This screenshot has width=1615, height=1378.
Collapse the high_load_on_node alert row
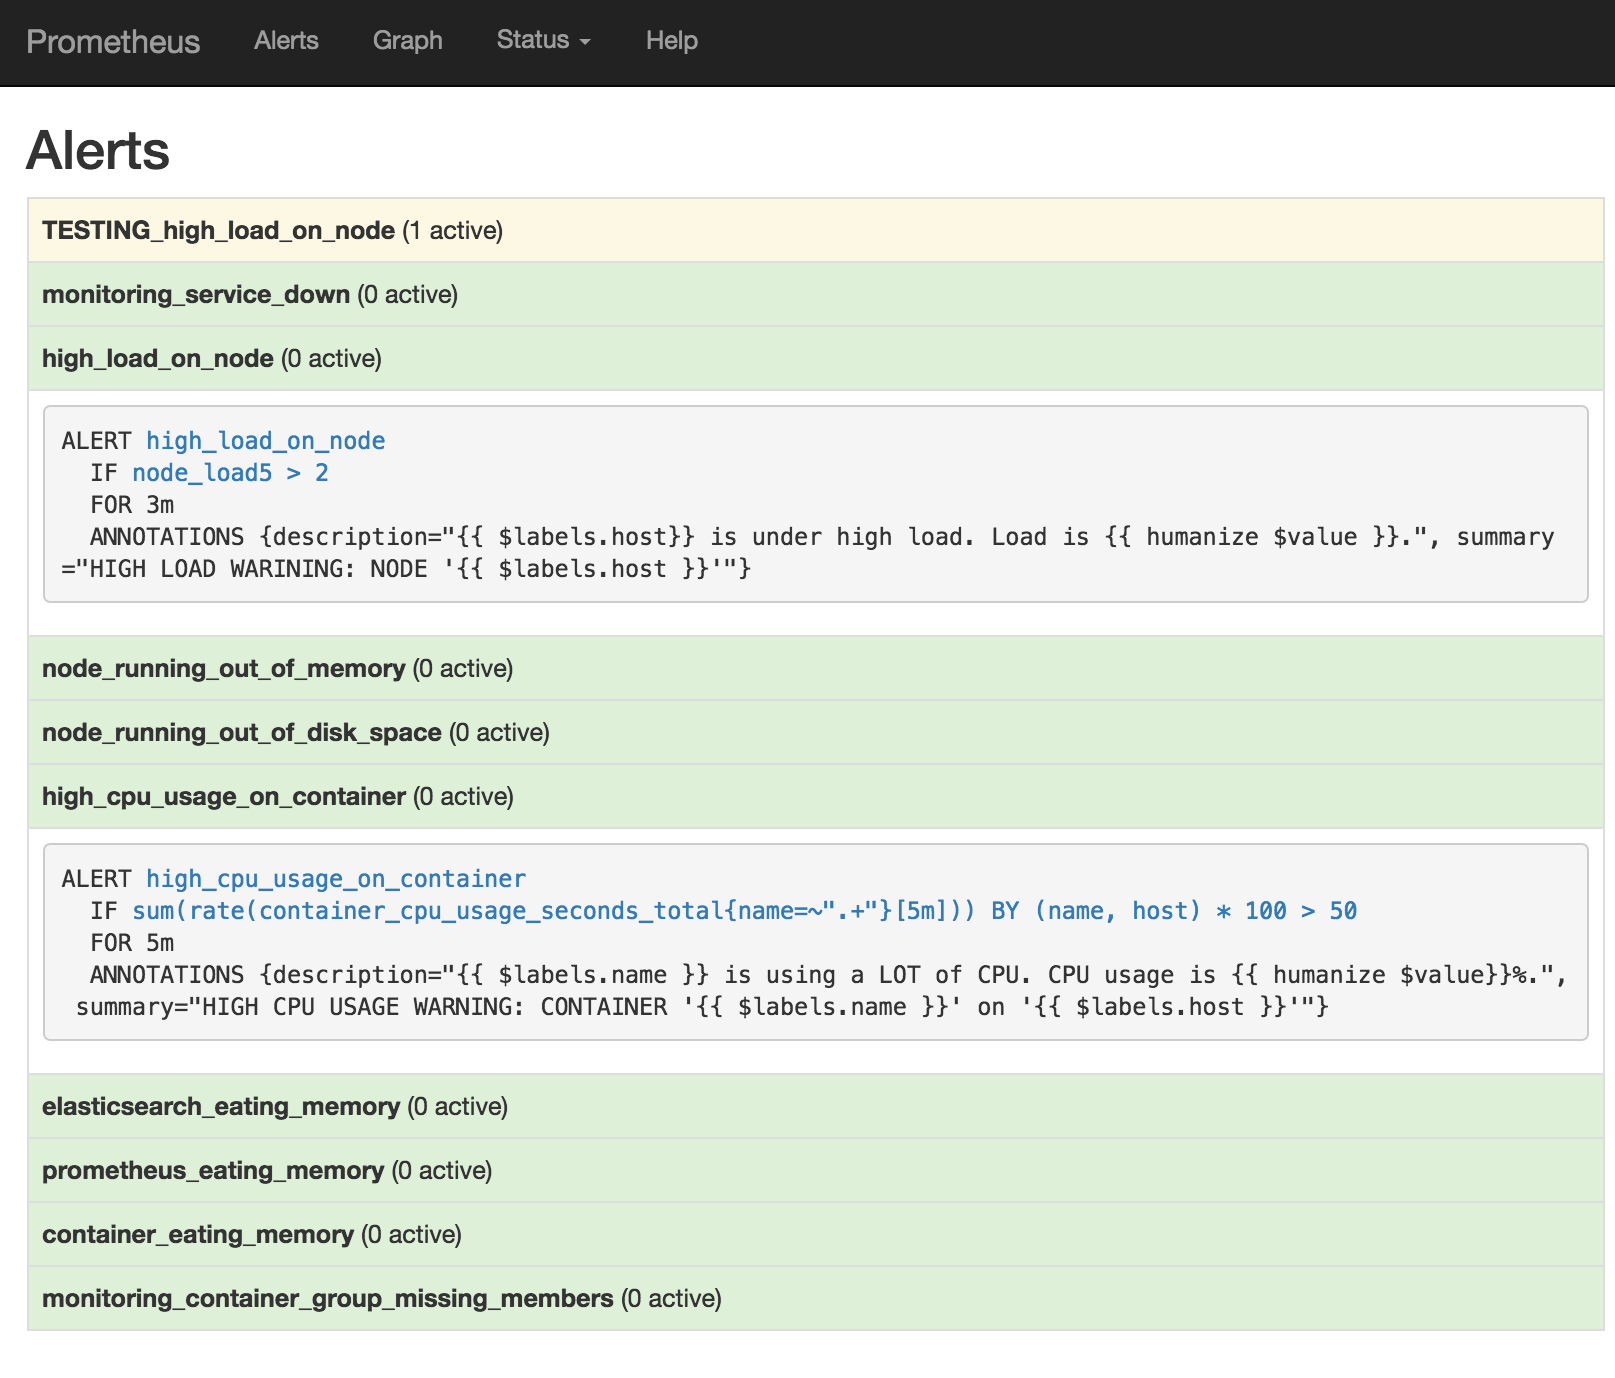(x=816, y=359)
